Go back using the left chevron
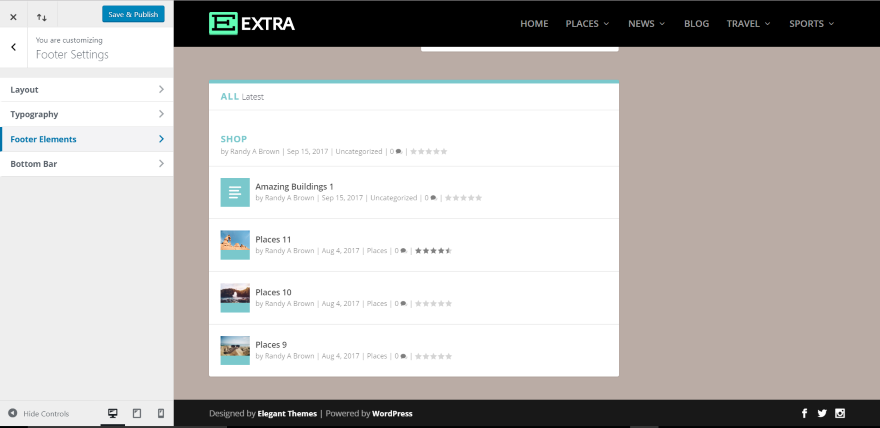The height and width of the screenshot is (428, 880). 13,47
